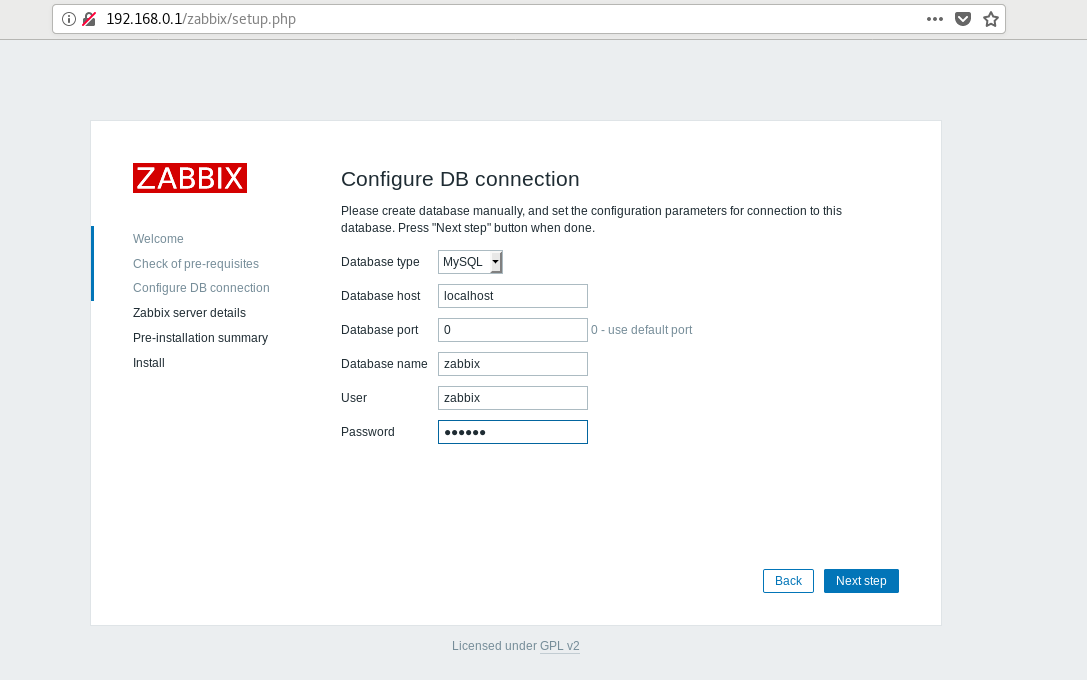
Task: Open the page actions three-dot menu
Action: pos(934,19)
